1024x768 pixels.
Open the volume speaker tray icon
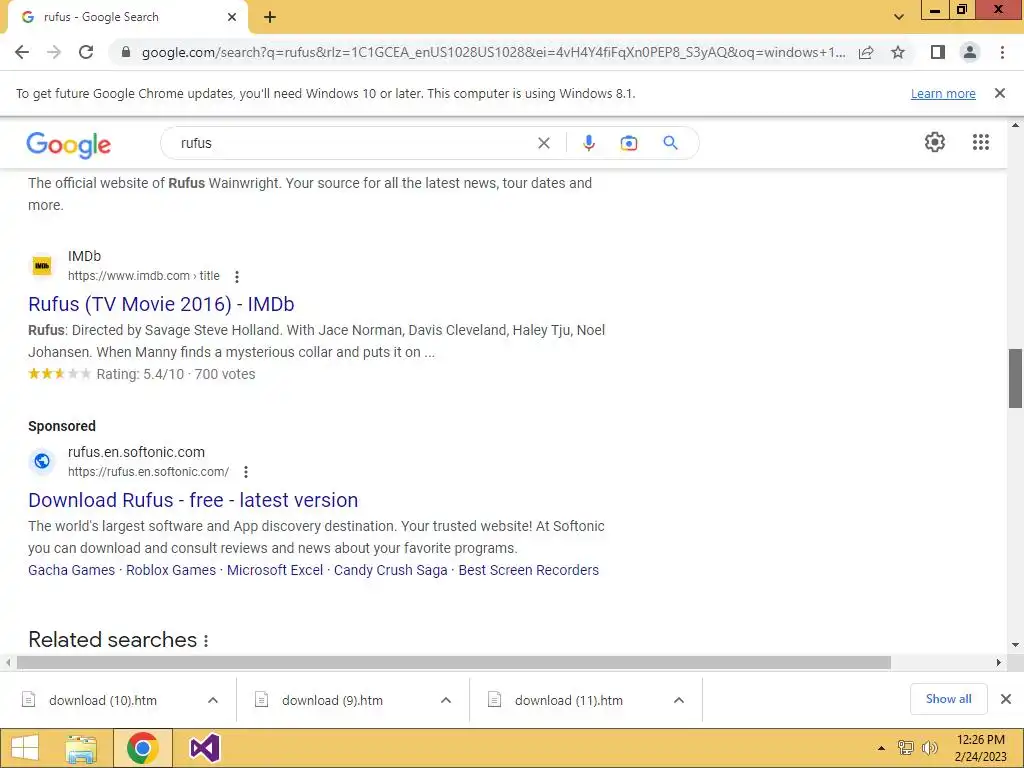[x=929, y=748]
